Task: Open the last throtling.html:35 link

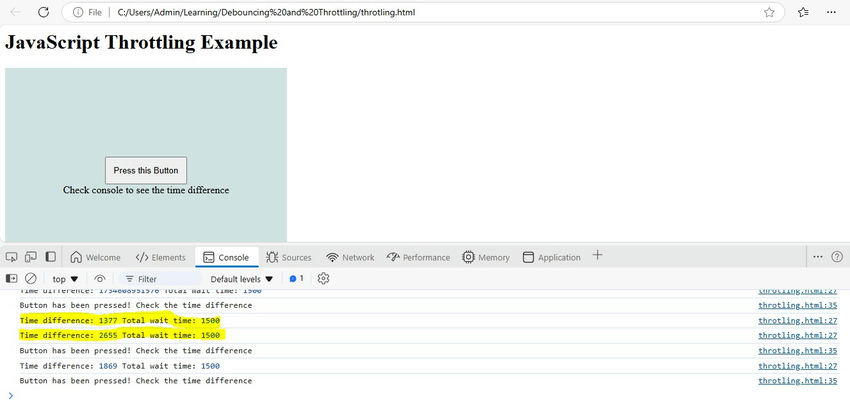Action: point(797,380)
